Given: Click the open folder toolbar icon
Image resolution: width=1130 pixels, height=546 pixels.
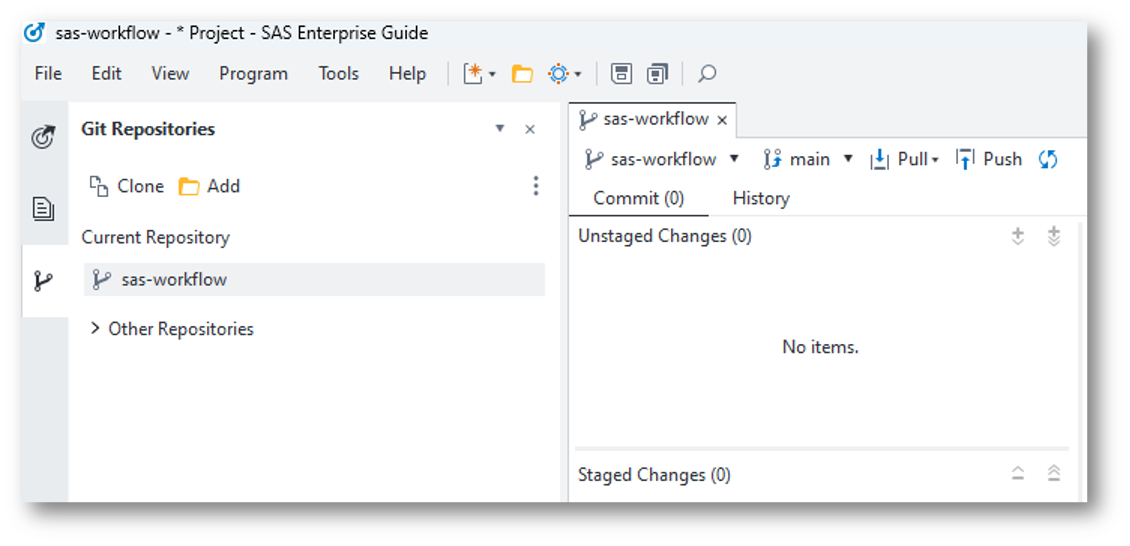Looking at the screenshot, I should [522, 74].
